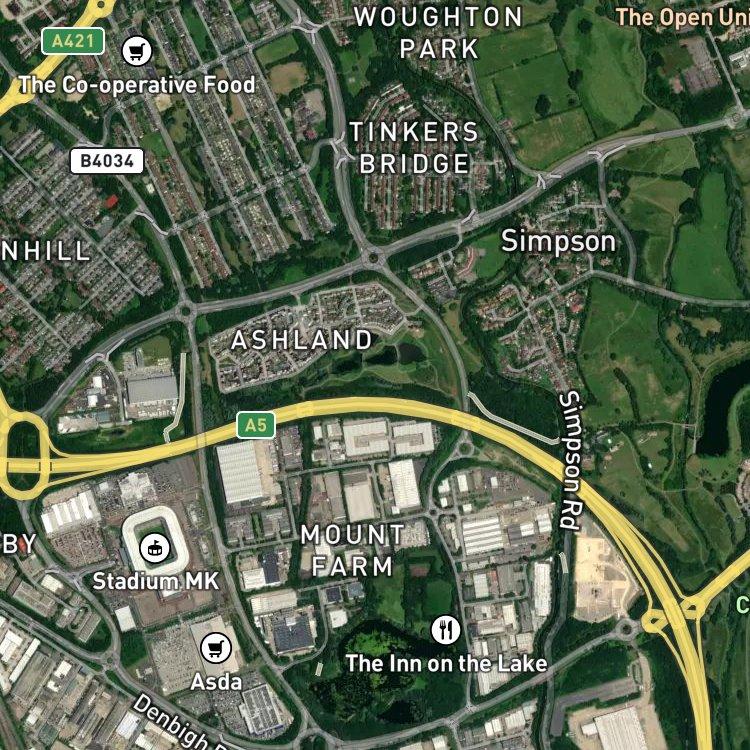Select the Asda text label
The width and height of the screenshot is (750, 750).
[x=216, y=682]
